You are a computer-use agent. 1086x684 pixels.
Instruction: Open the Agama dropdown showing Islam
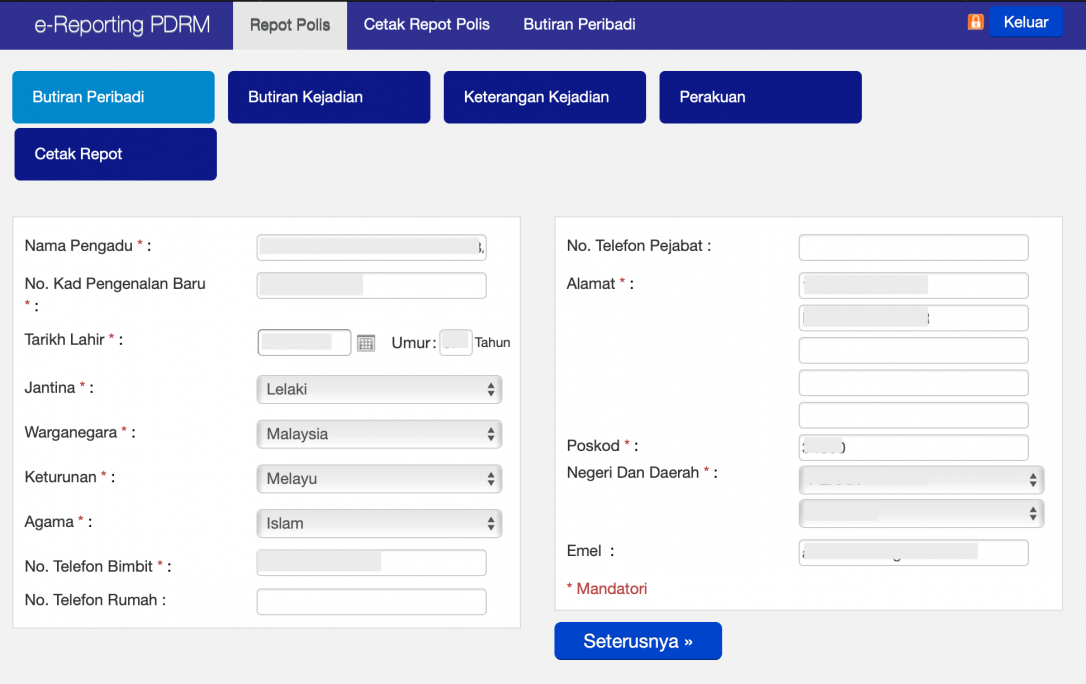click(378, 523)
